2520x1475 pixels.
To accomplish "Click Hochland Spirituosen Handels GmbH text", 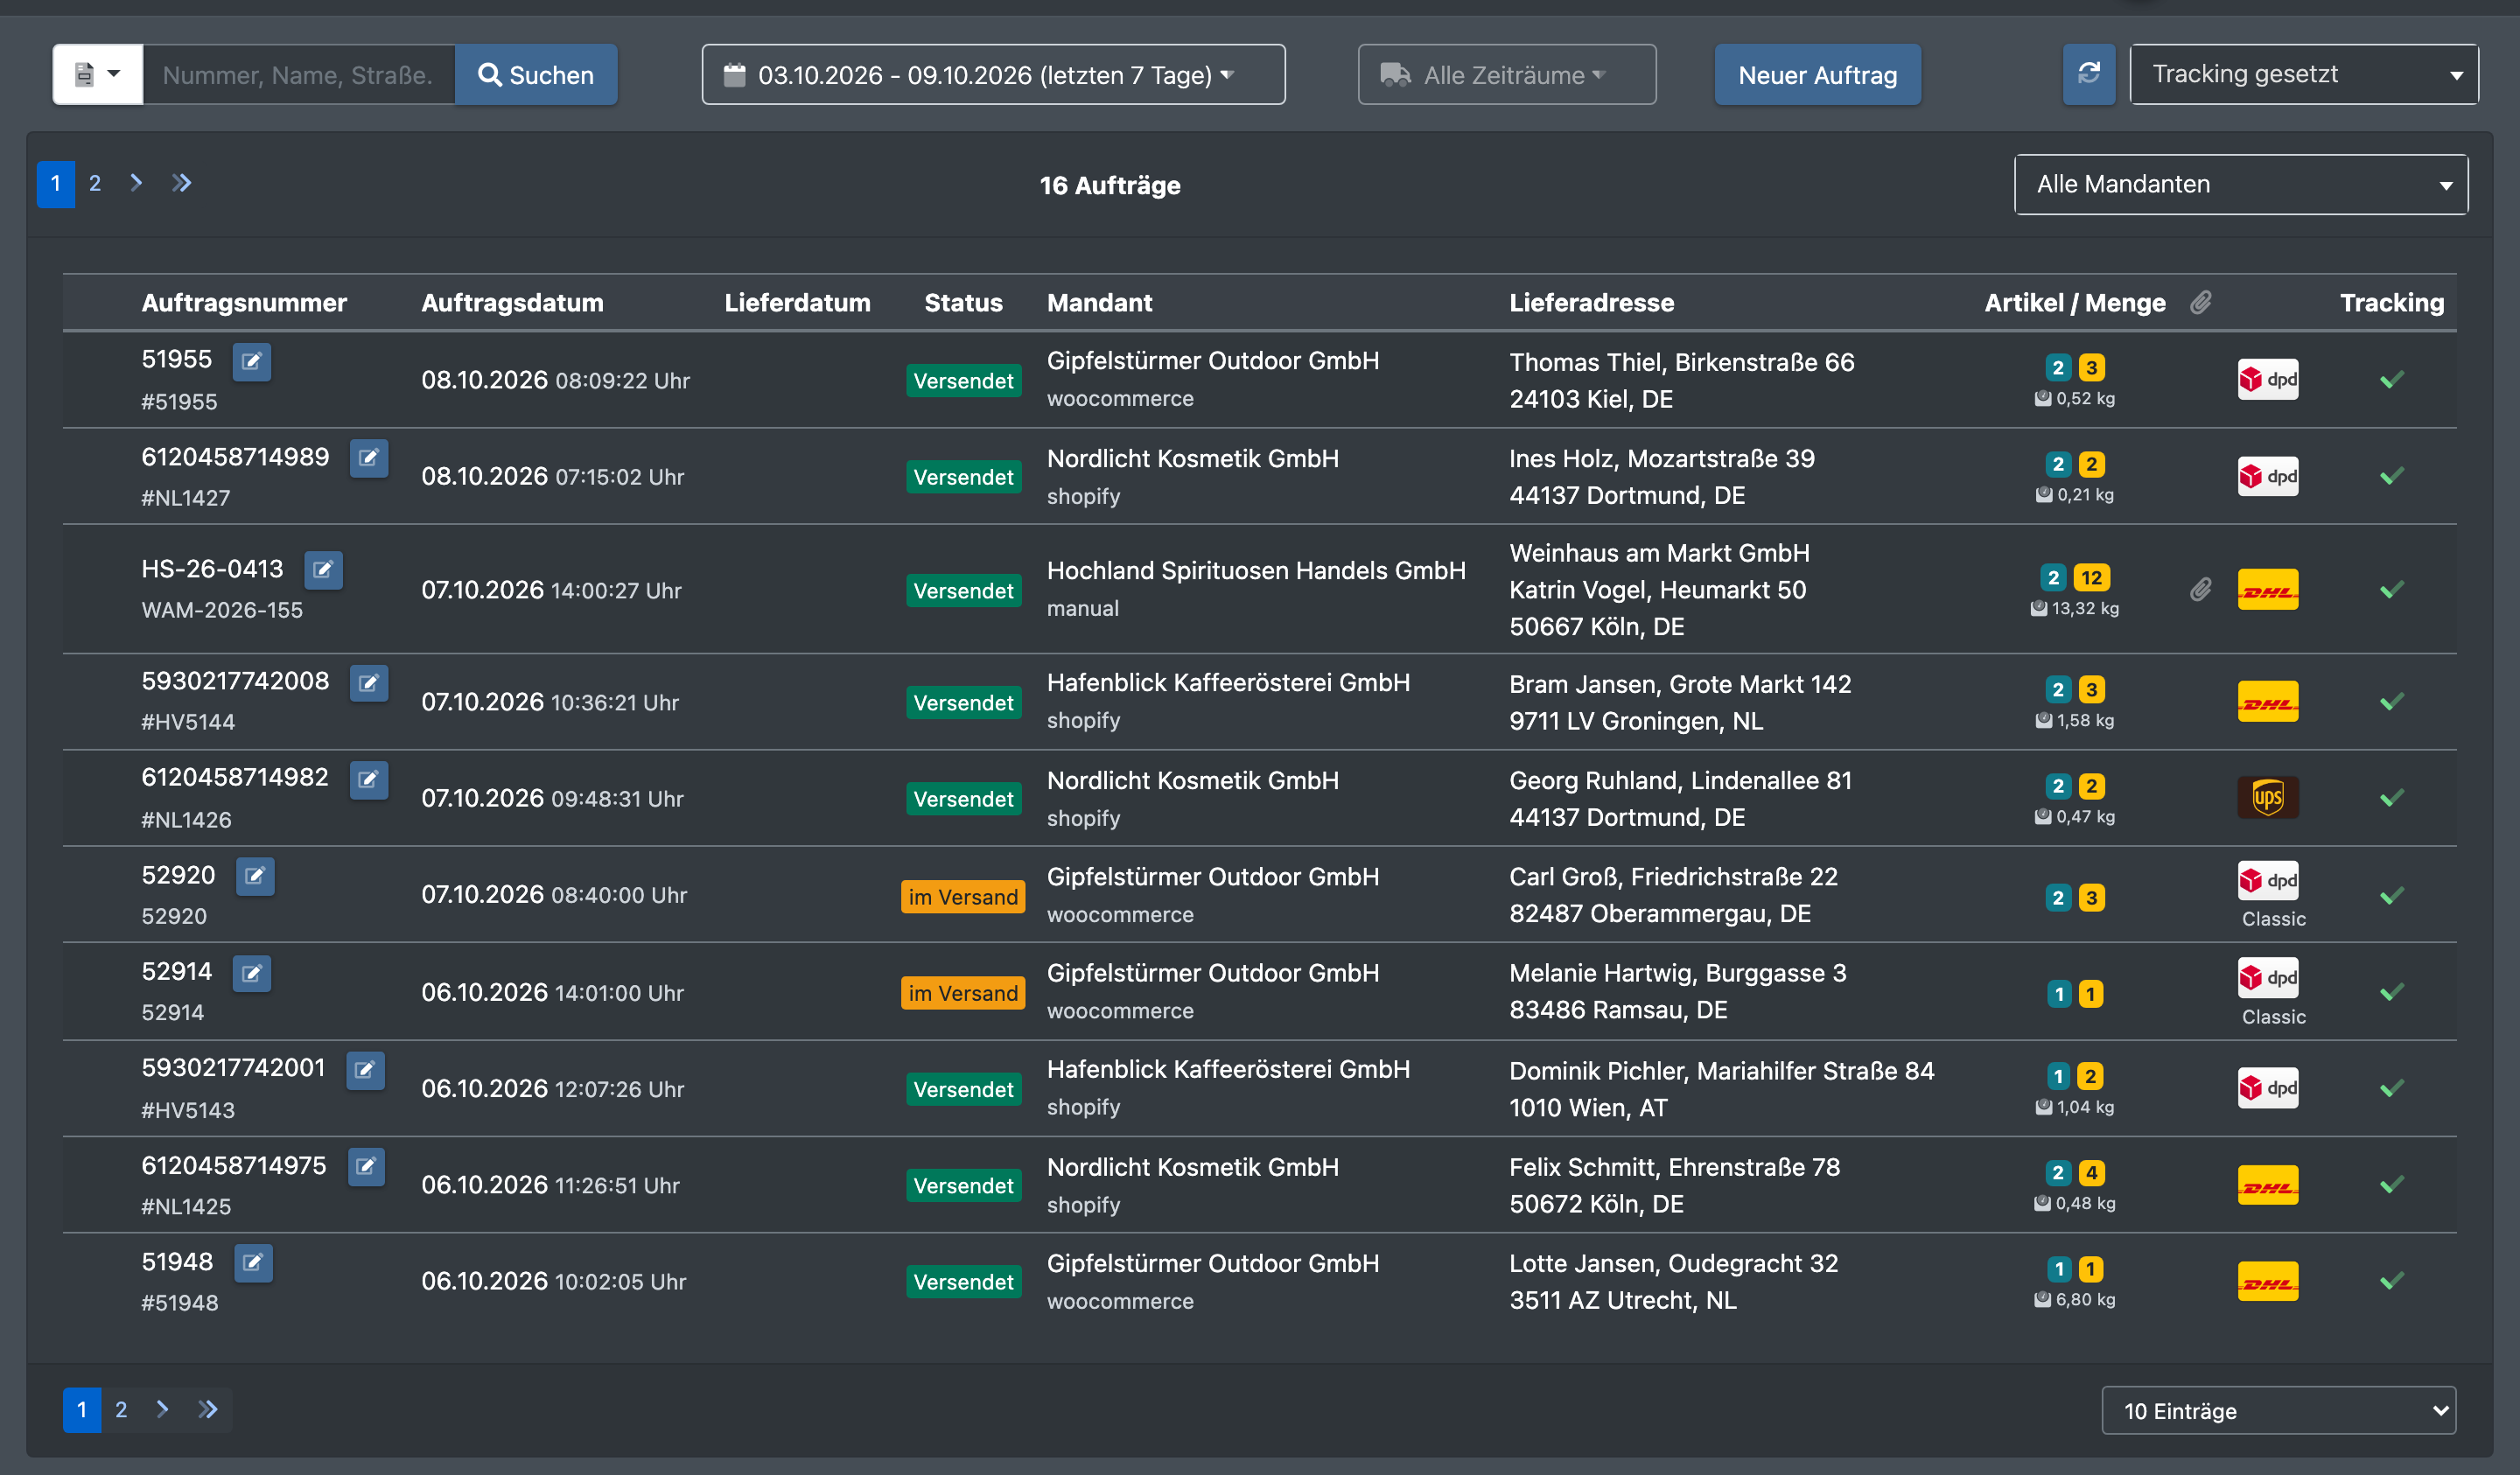I will coord(1256,570).
